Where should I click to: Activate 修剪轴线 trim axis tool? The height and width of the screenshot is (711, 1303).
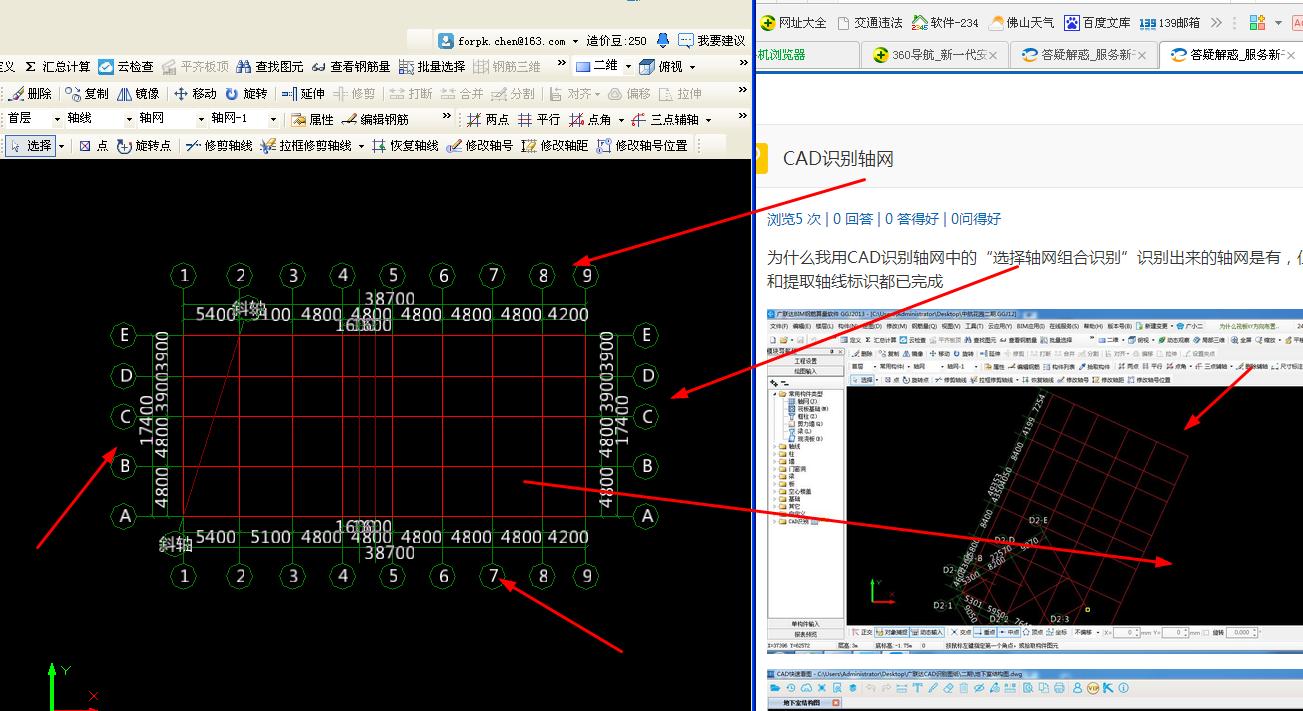click(x=218, y=145)
